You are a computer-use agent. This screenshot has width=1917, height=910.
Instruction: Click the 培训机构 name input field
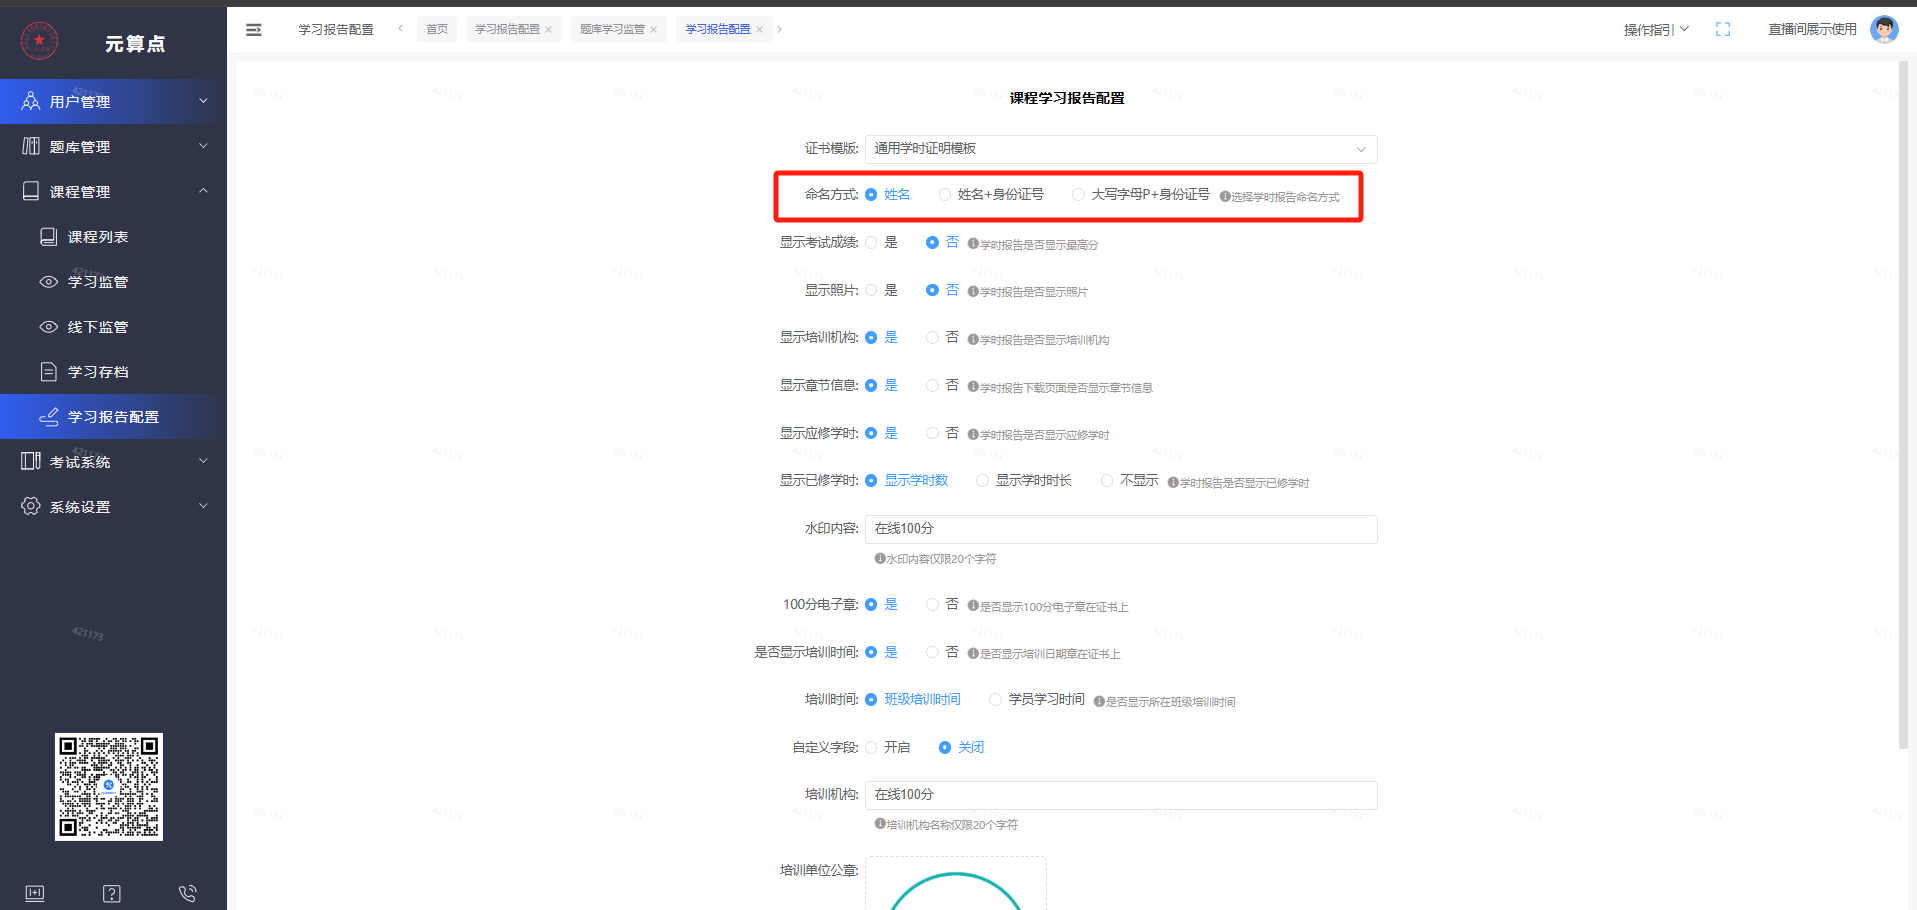pos(1121,795)
